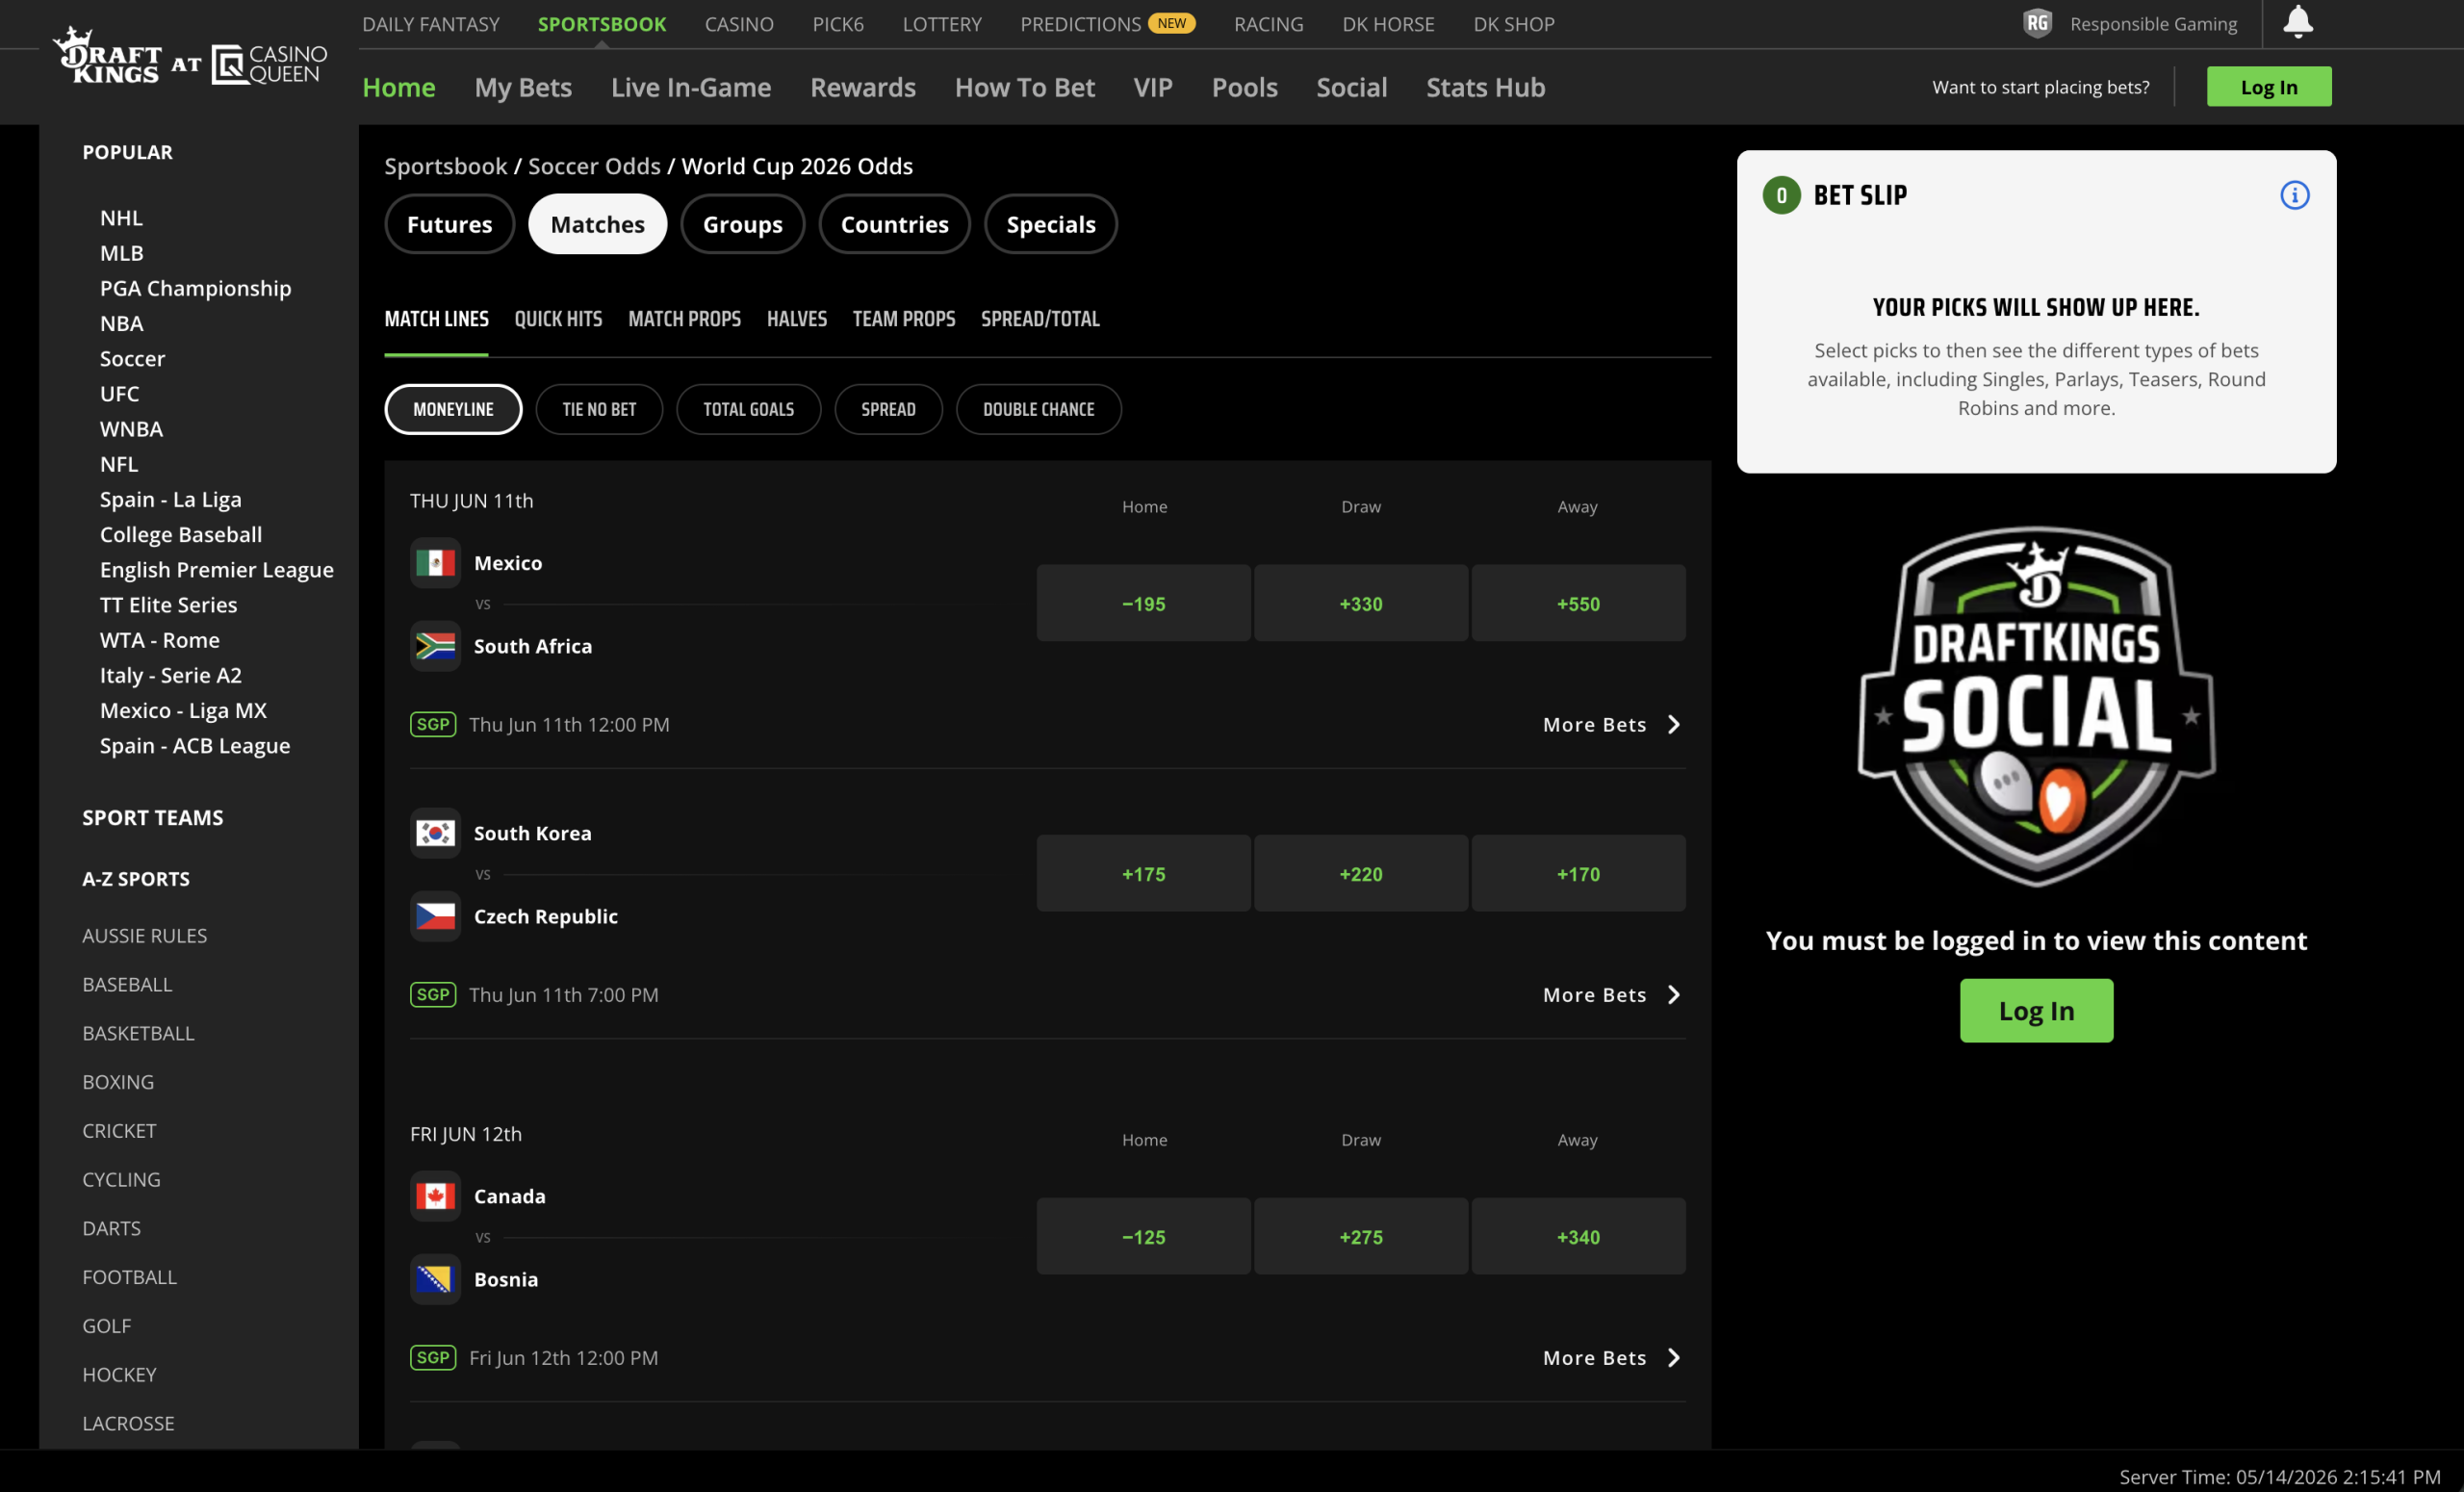Screen dimensions: 2464x1492
Task: Click the Bosnia flag icon
Action: click(x=435, y=1279)
